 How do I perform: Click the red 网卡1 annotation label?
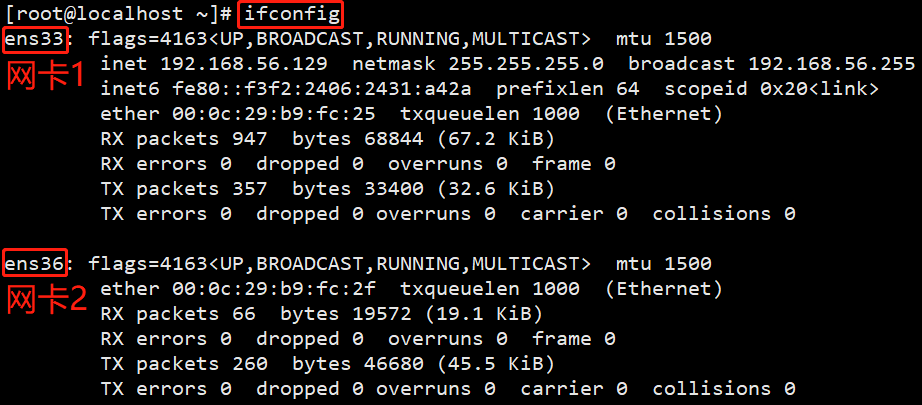46,76
